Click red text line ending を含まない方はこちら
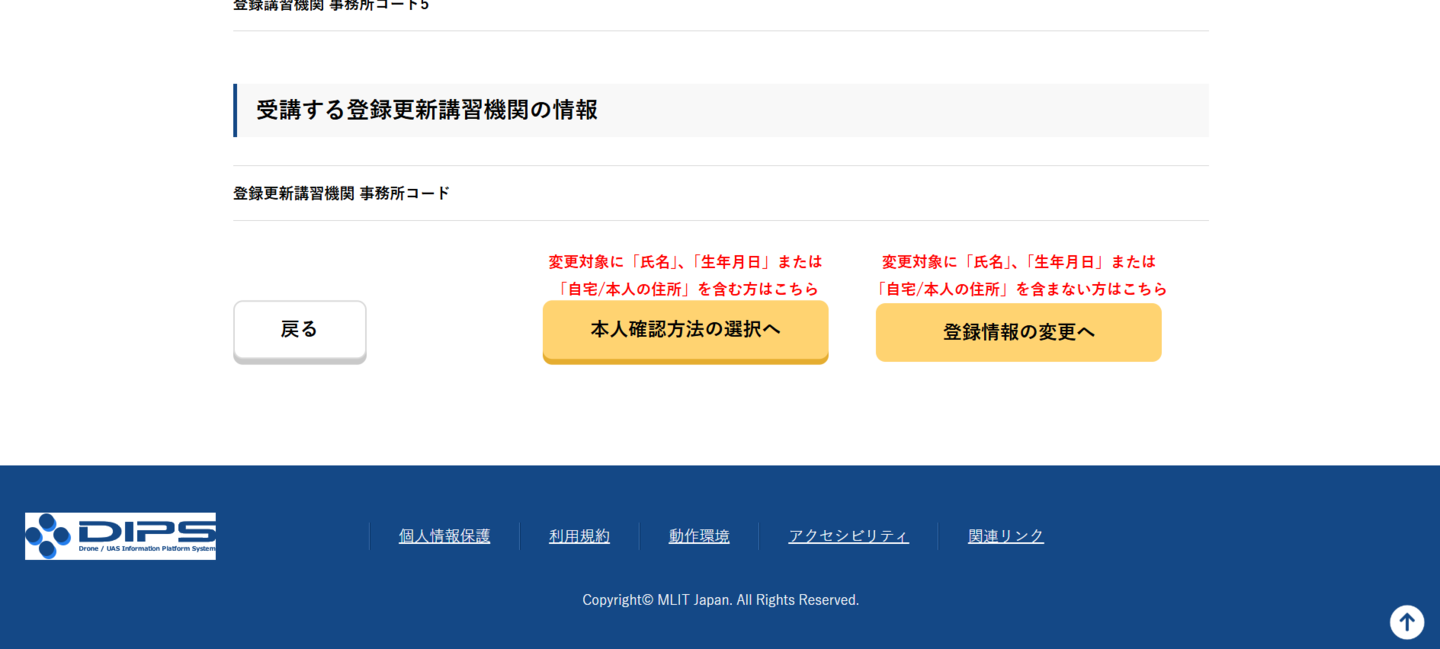 1018,289
